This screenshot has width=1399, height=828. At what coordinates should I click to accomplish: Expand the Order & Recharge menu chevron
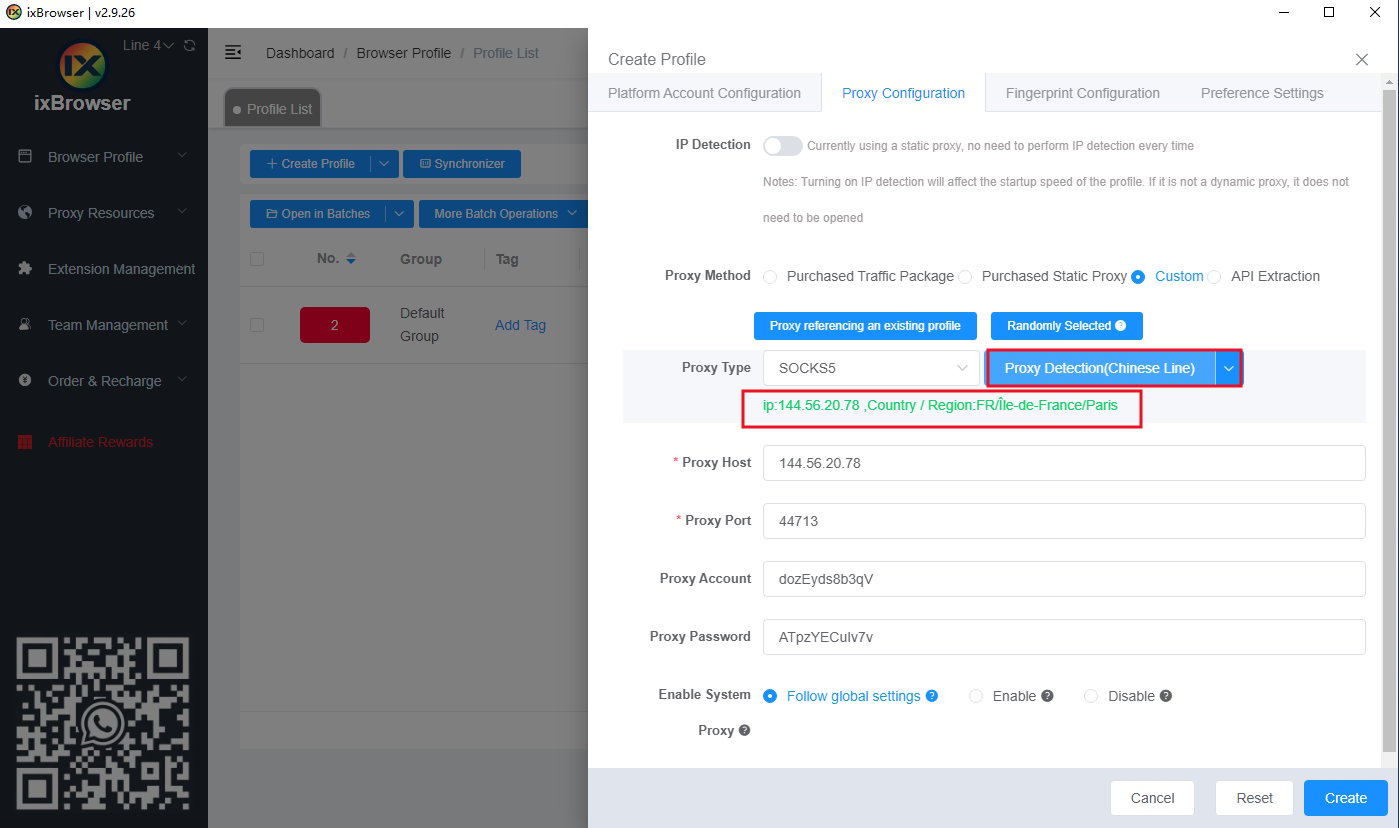[182, 381]
